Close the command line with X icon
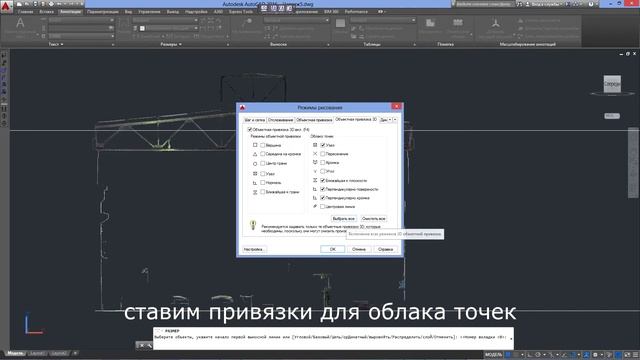 141,345
